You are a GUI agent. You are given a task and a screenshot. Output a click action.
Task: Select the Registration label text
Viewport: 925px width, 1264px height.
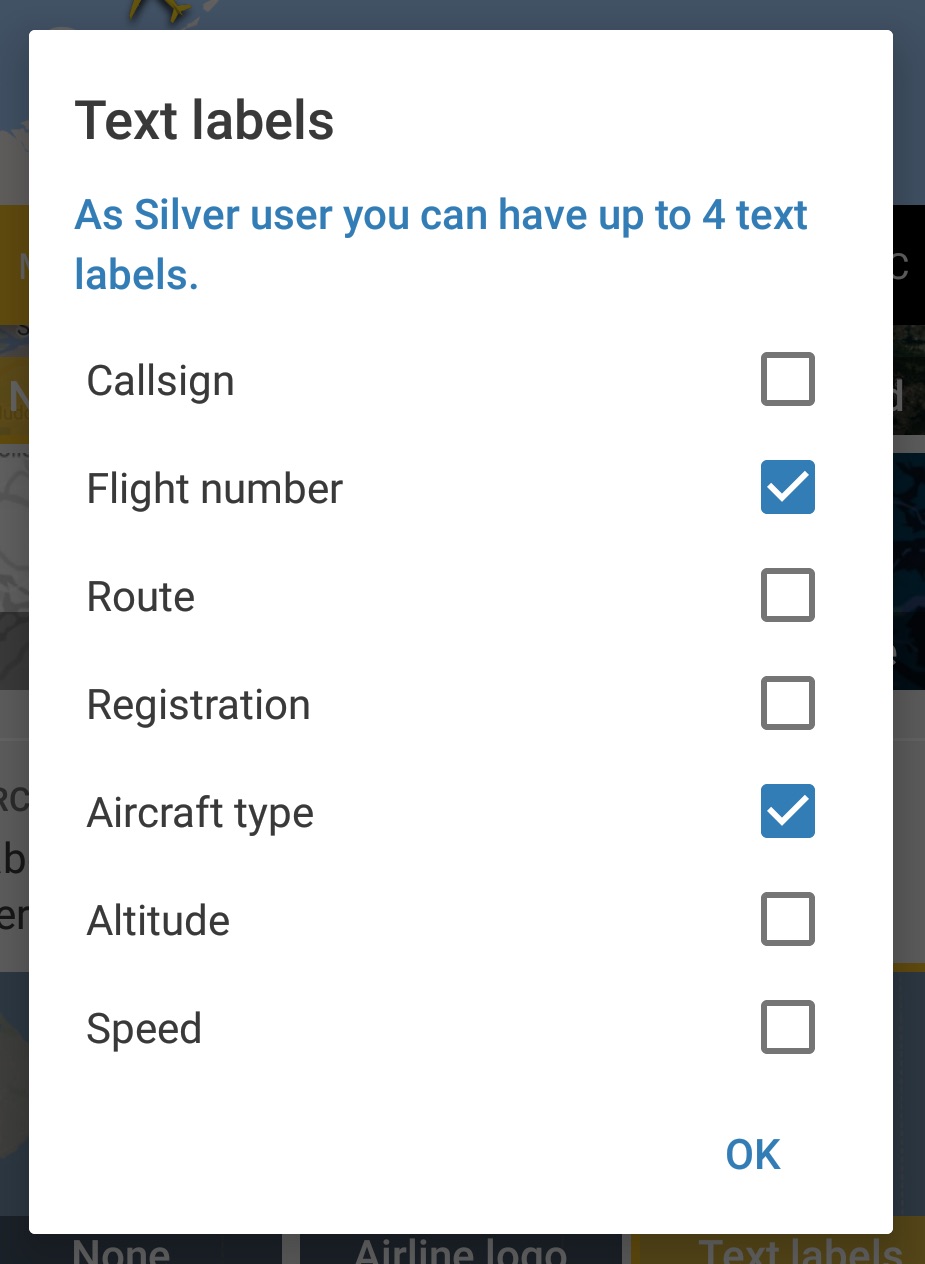click(x=199, y=705)
